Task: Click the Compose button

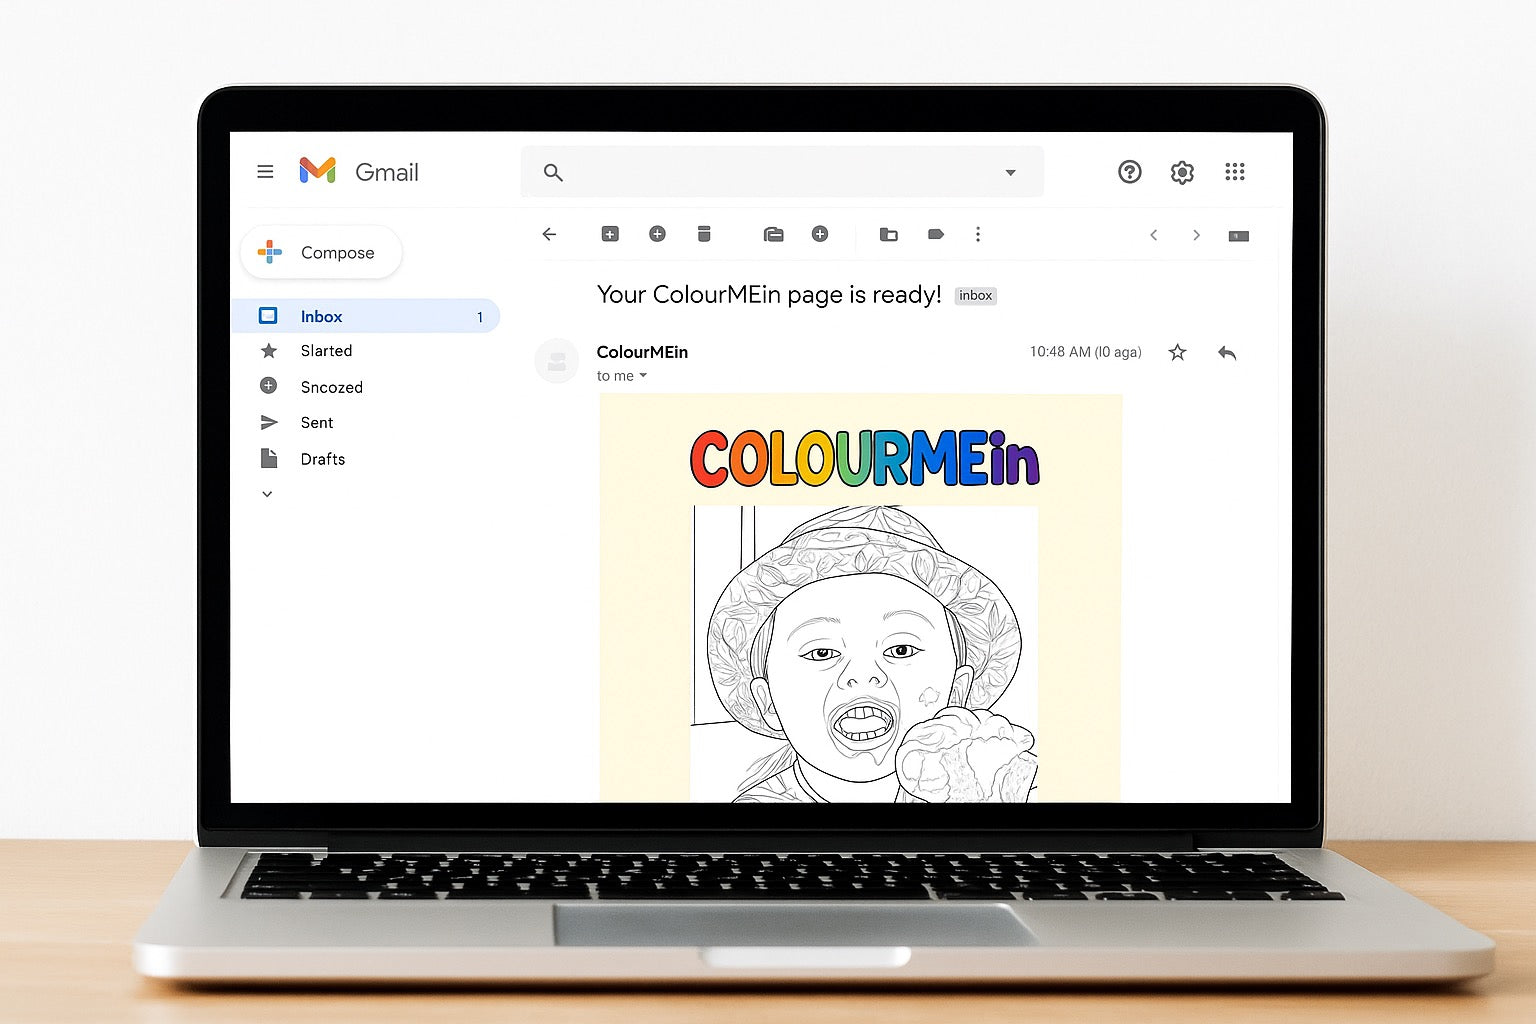Action: (x=321, y=252)
